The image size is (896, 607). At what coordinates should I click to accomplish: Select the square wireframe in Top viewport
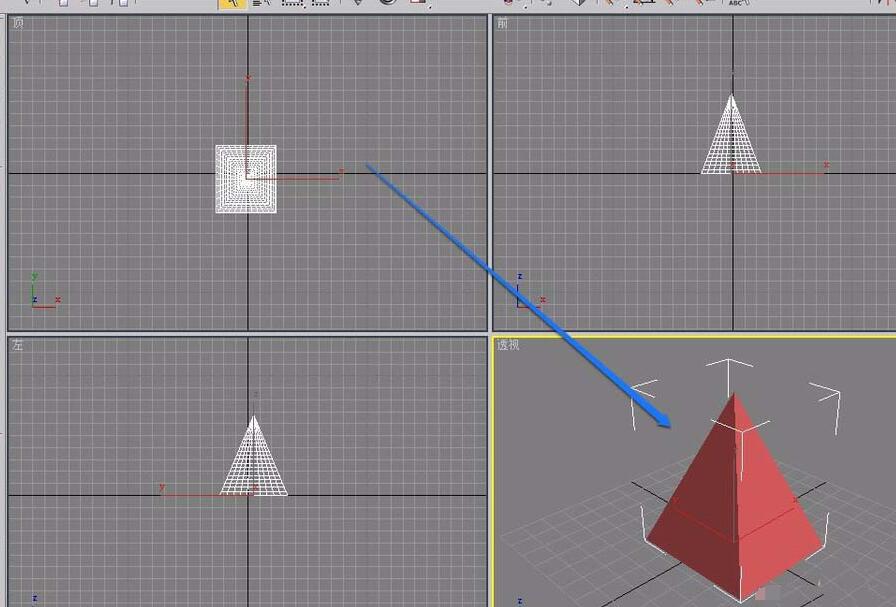tap(246, 179)
